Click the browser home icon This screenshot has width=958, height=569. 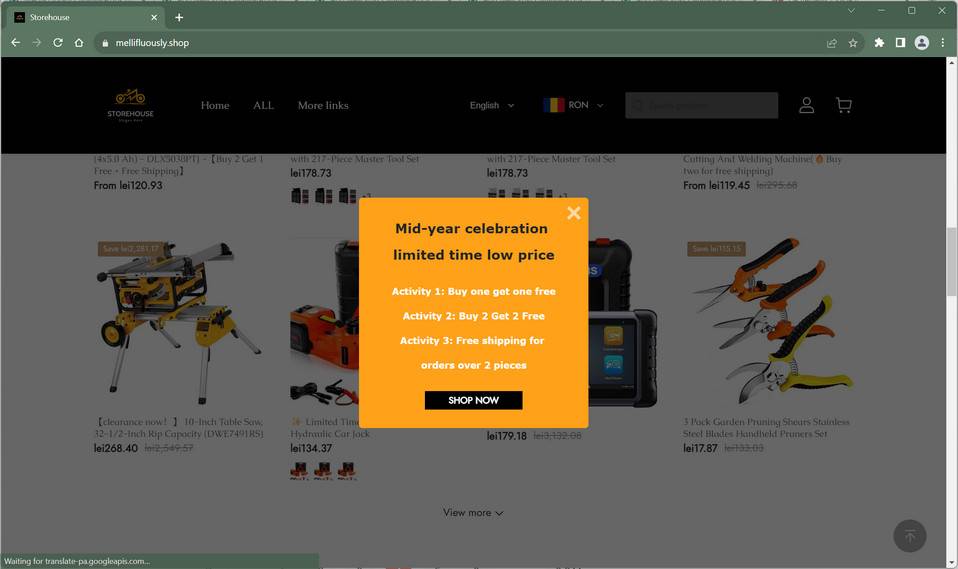pyautogui.click(x=79, y=43)
